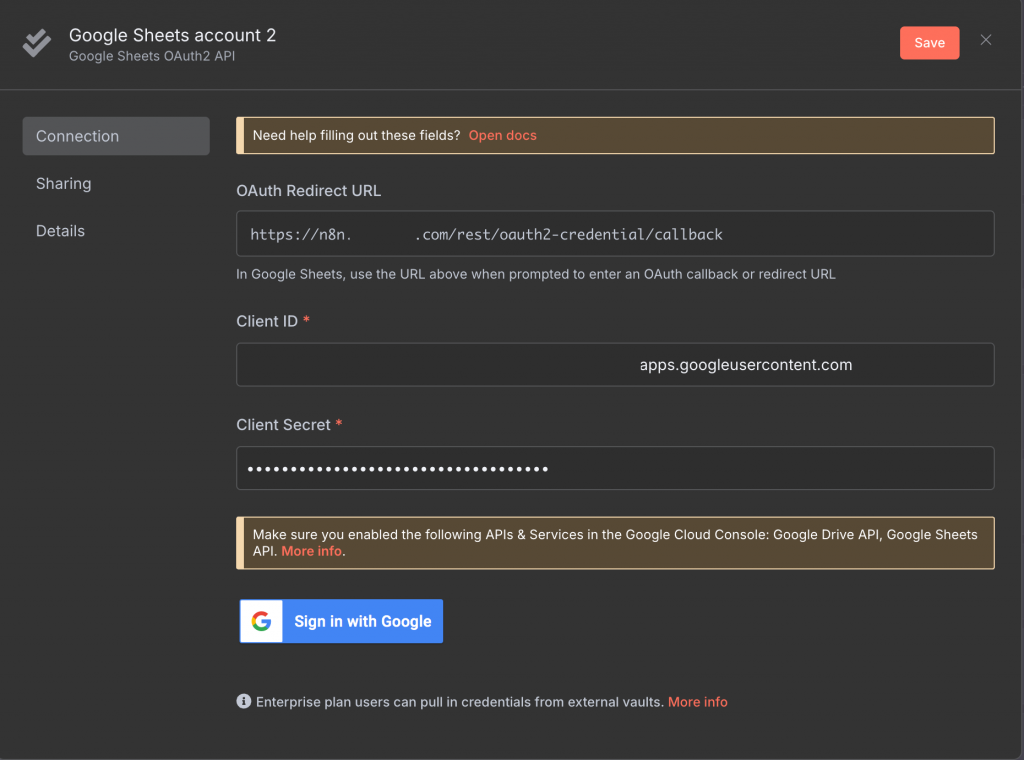1024x760 pixels.
Task: Open the Connection tab
Action: point(116,136)
